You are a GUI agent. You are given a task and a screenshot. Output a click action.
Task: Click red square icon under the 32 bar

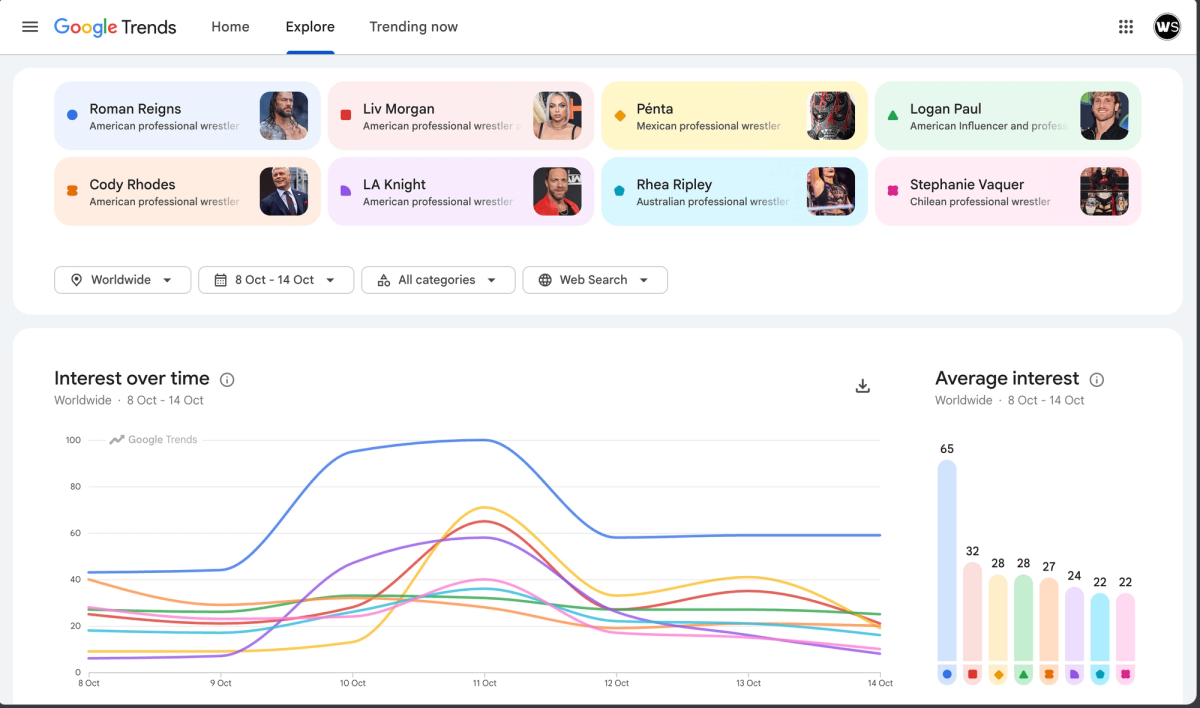click(x=972, y=675)
